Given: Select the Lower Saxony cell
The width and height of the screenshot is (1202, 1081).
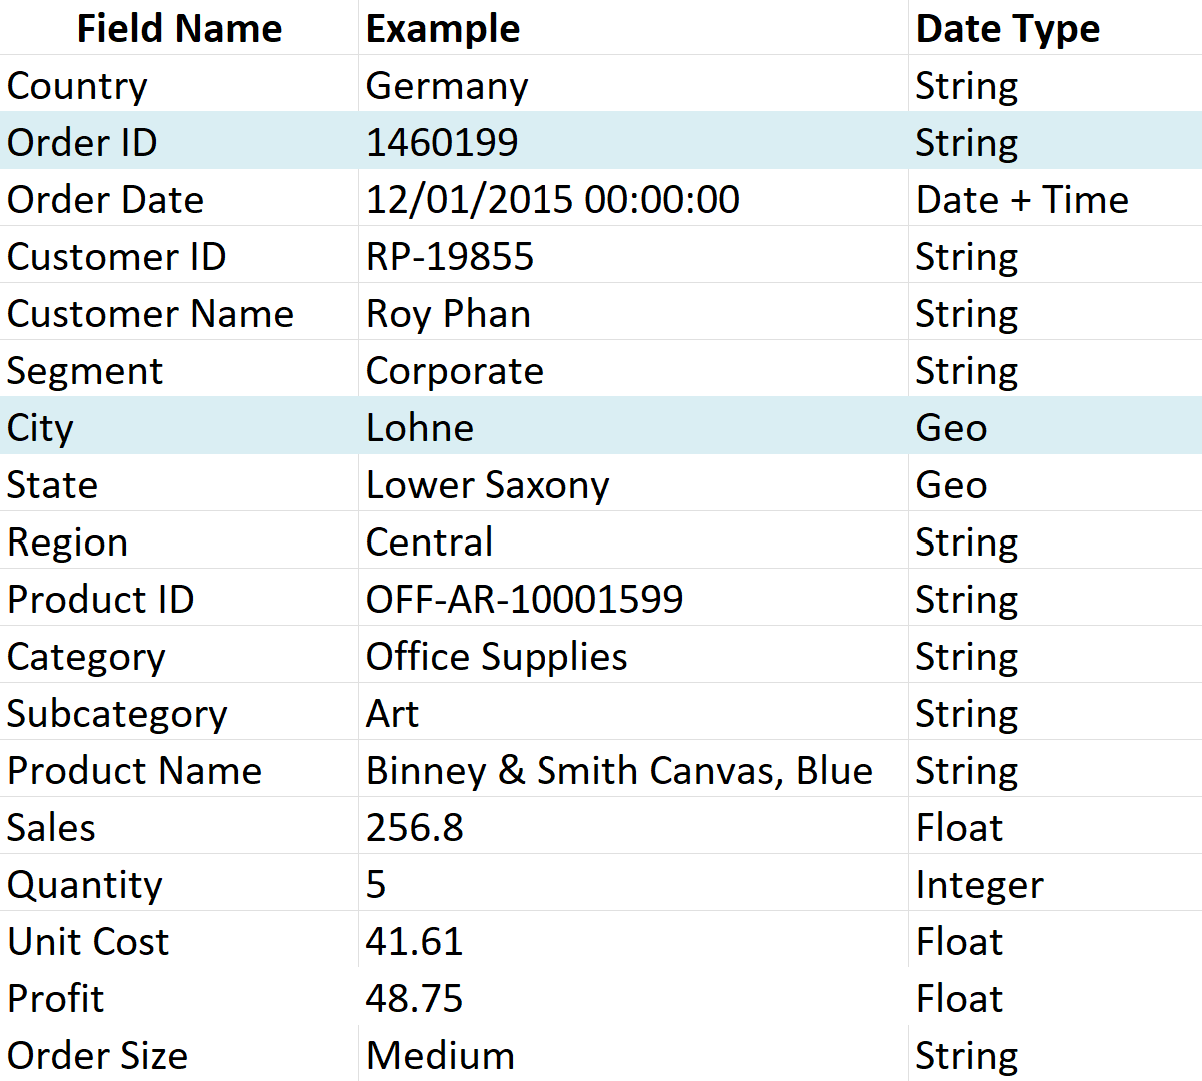Looking at the screenshot, I should click(487, 485).
